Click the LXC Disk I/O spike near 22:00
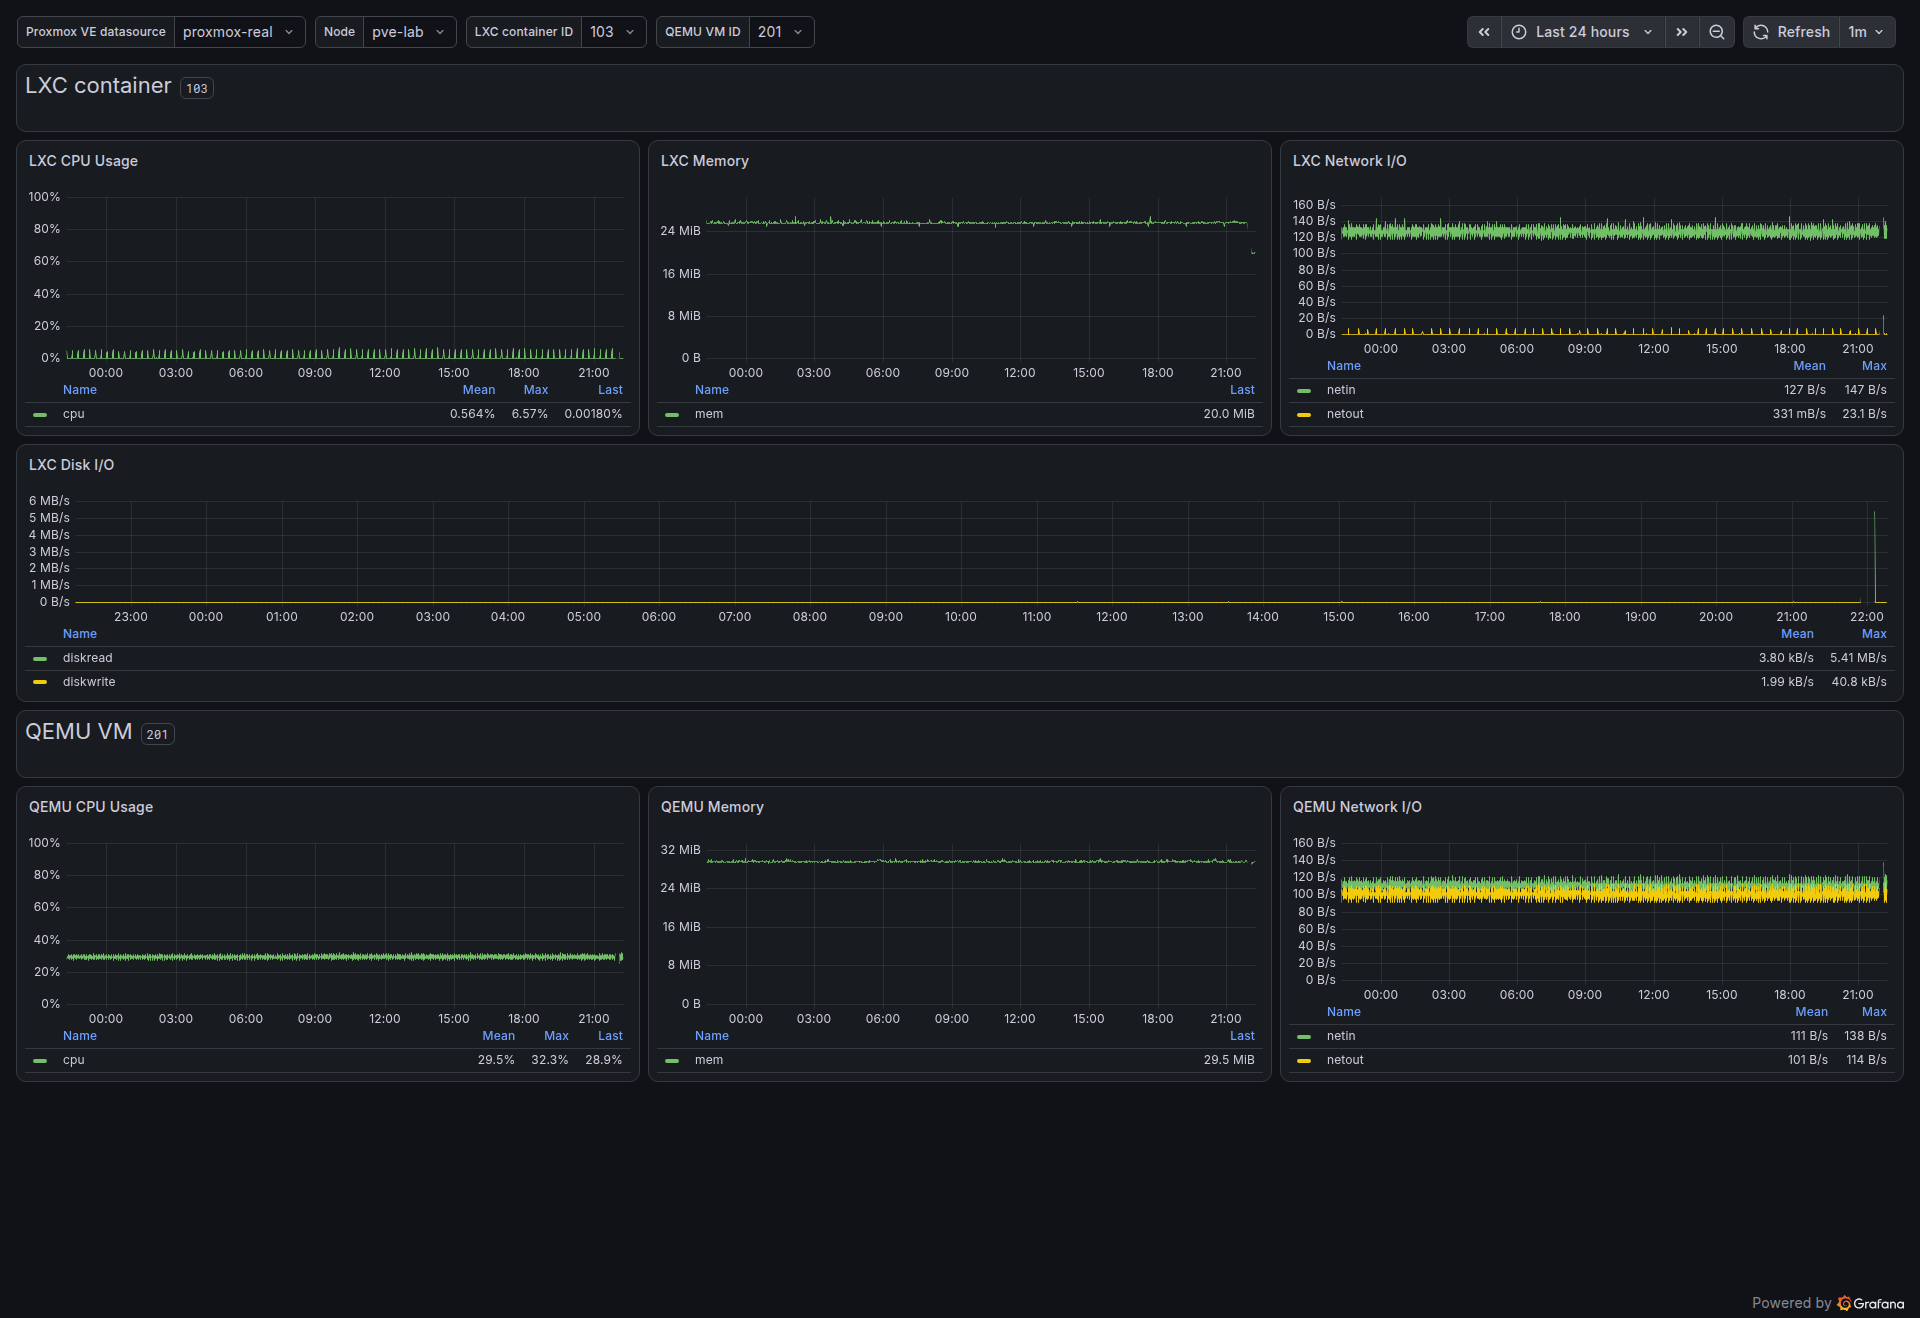Viewport: 1920px width, 1318px height. pos(1874,556)
